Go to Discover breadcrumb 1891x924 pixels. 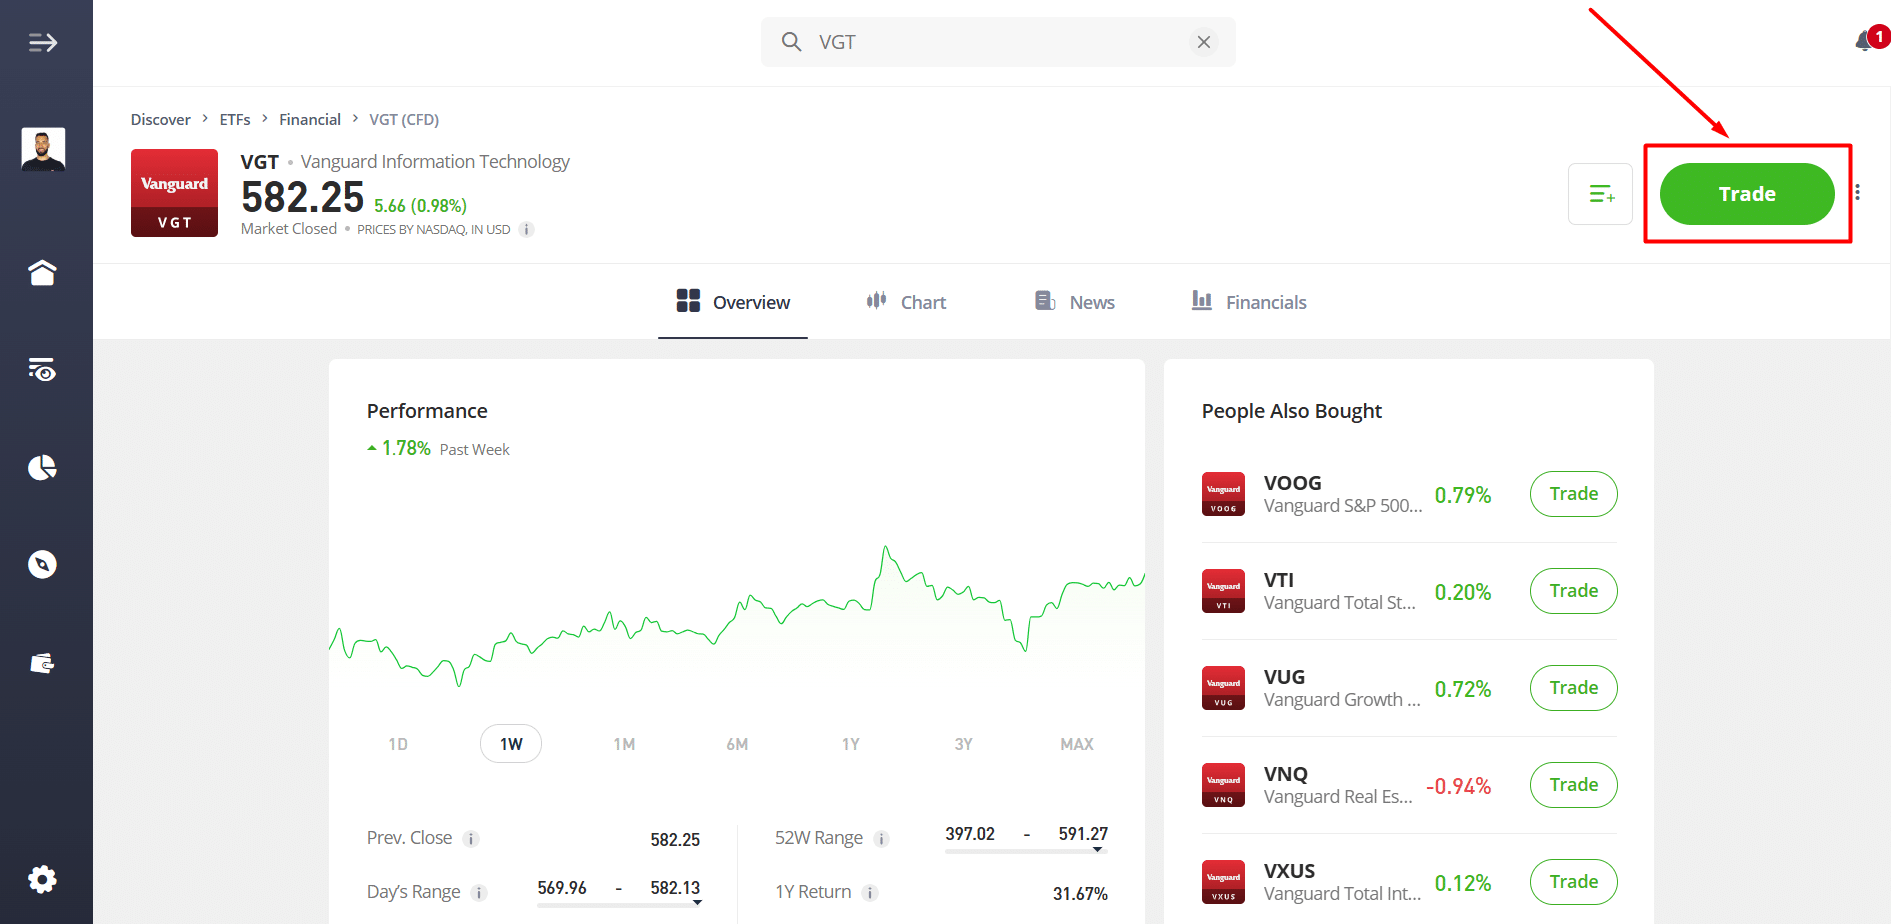(x=160, y=119)
